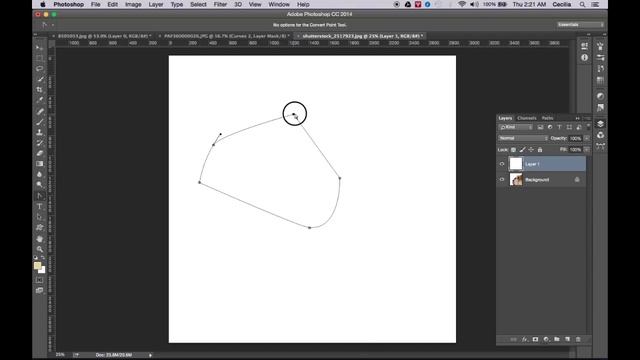640x360 pixels.
Task: Open the background color picker
Action: (42, 271)
